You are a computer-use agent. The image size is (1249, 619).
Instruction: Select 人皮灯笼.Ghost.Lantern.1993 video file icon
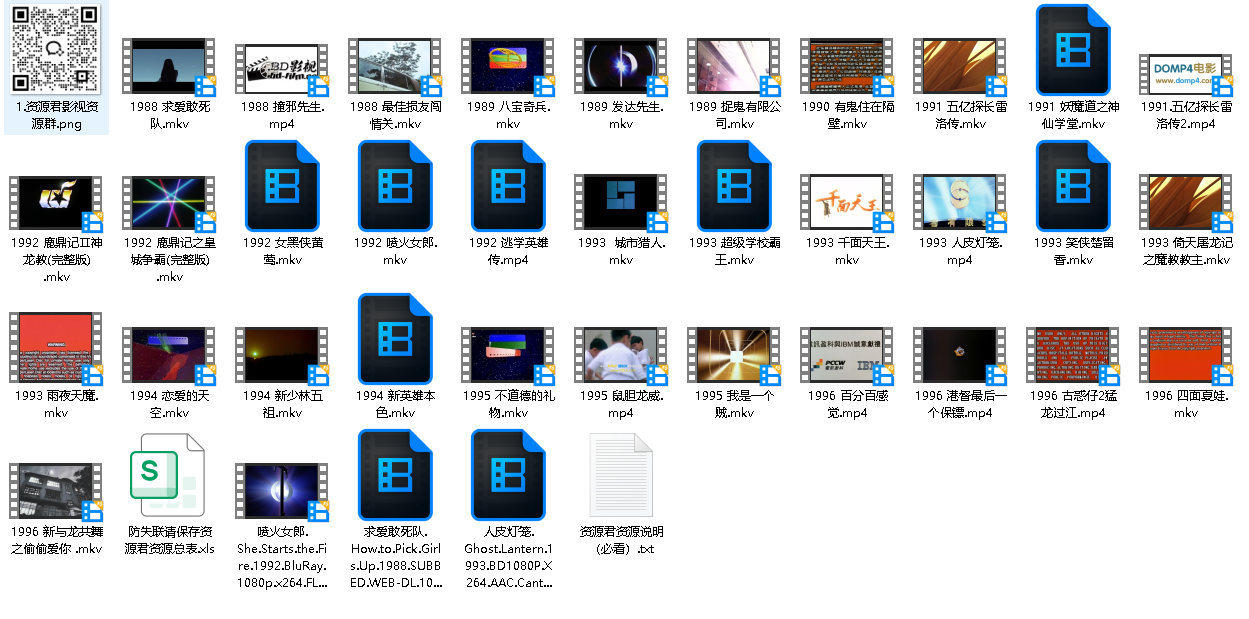click(x=507, y=475)
